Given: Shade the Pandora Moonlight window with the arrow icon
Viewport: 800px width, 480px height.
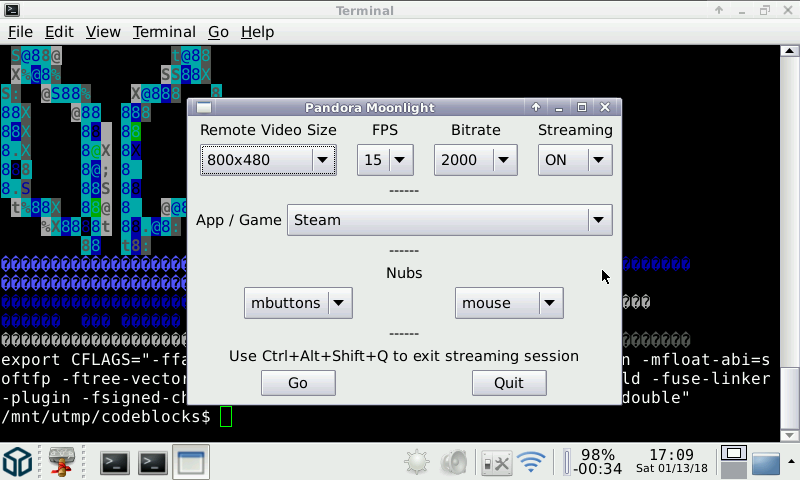Looking at the screenshot, I should tap(536, 107).
